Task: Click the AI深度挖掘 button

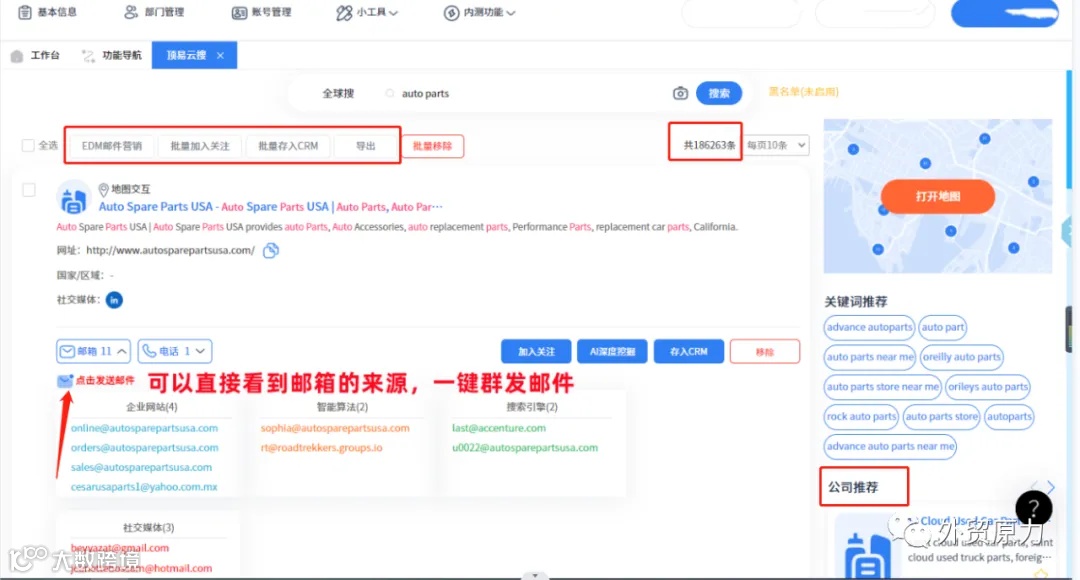Action: click(x=612, y=351)
